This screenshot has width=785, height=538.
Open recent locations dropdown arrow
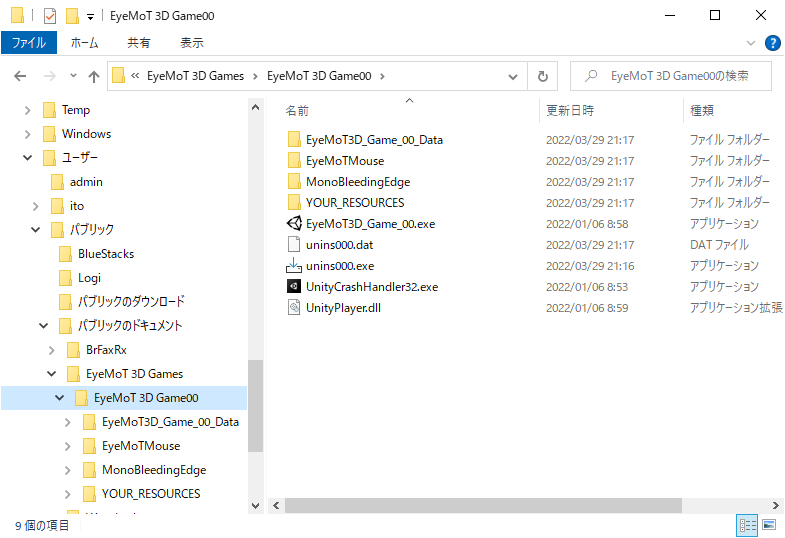point(74,76)
